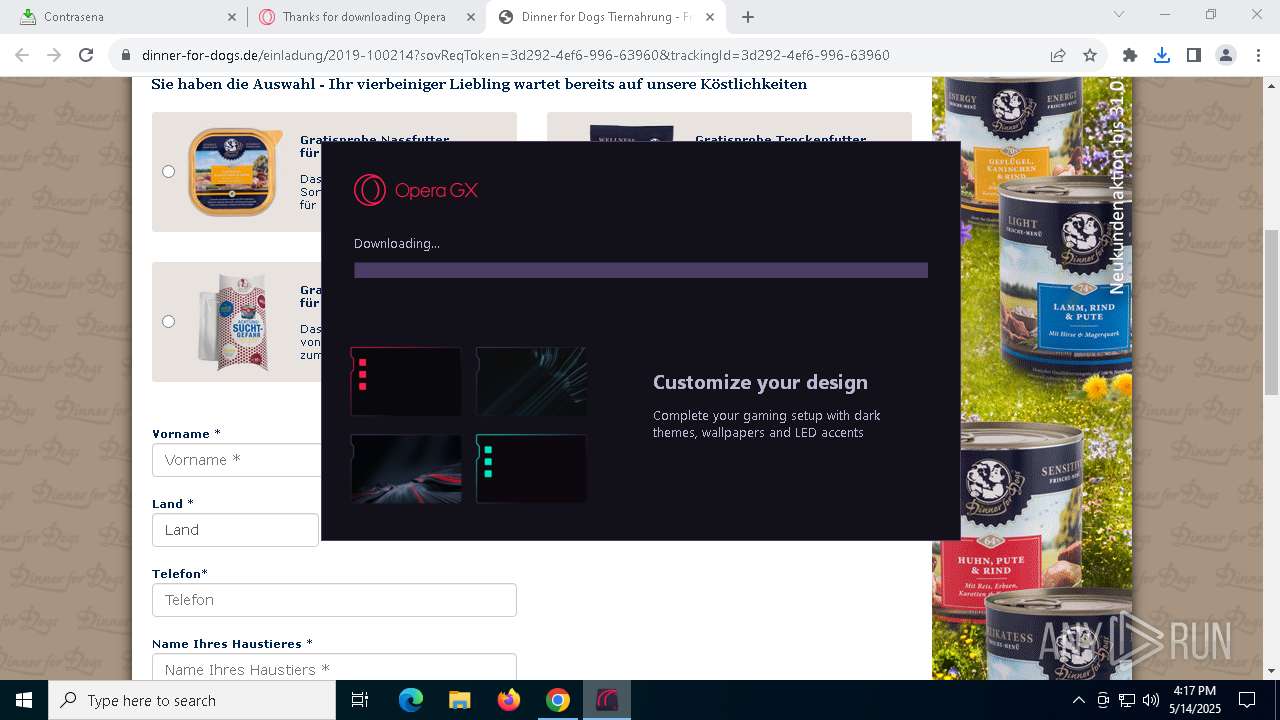
Task: Click the Customize your design heading
Action: tap(760, 382)
